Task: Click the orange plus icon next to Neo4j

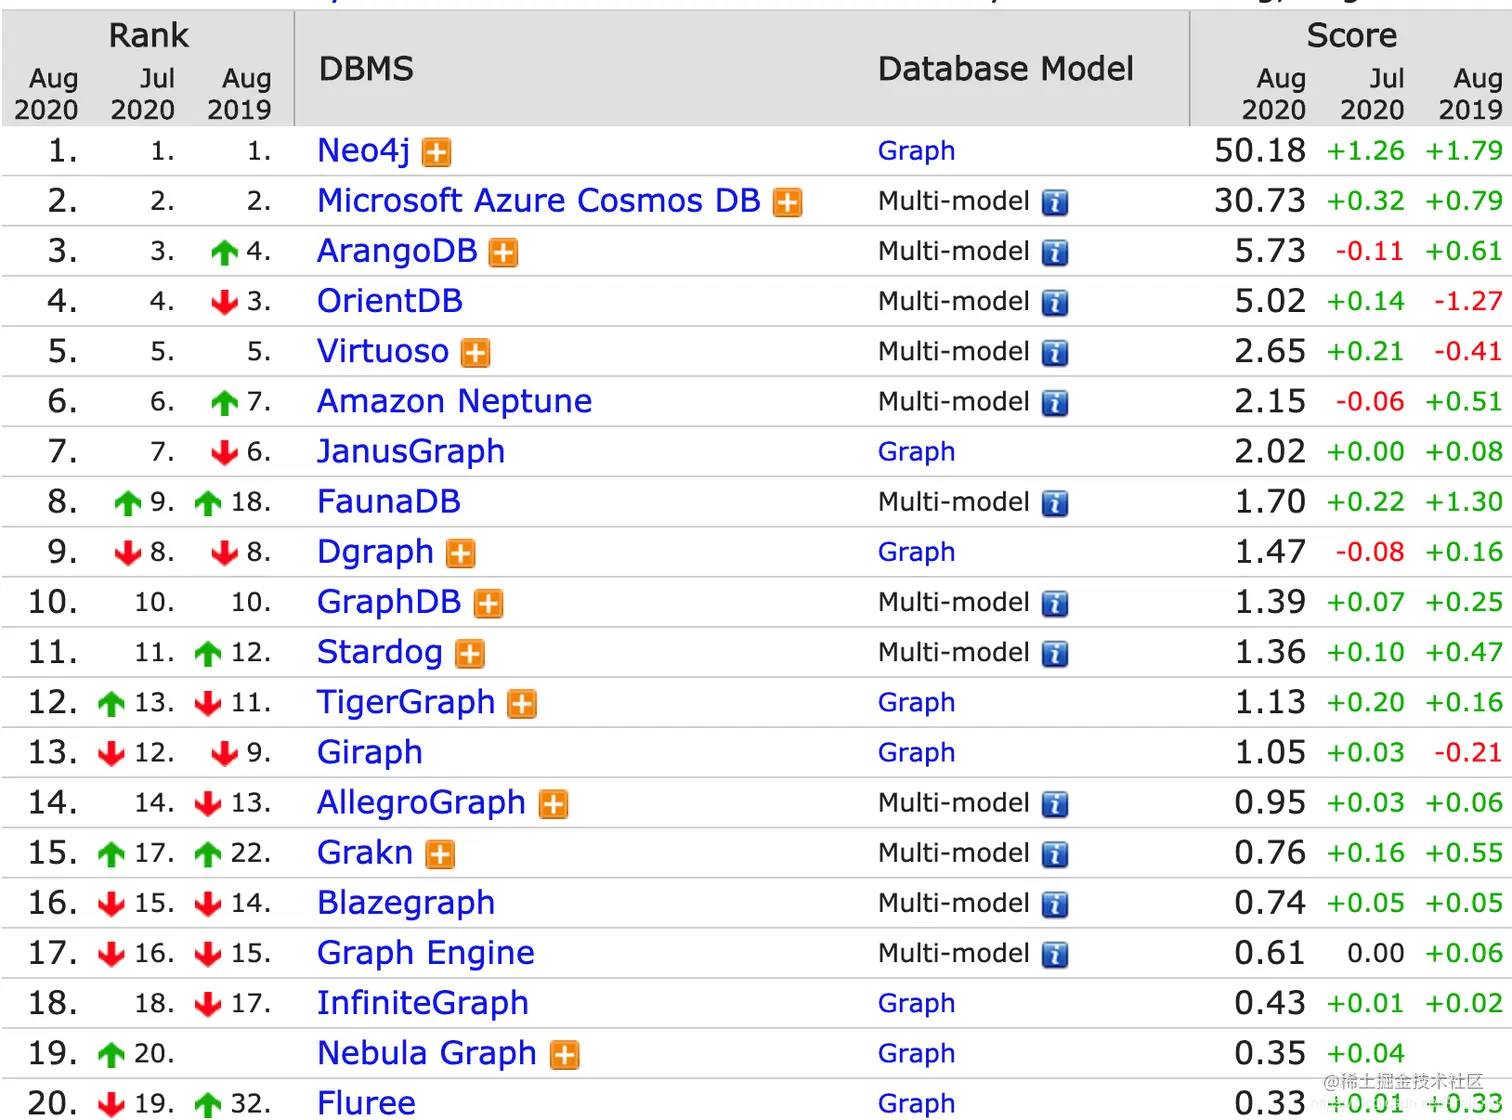Action: [437, 153]
